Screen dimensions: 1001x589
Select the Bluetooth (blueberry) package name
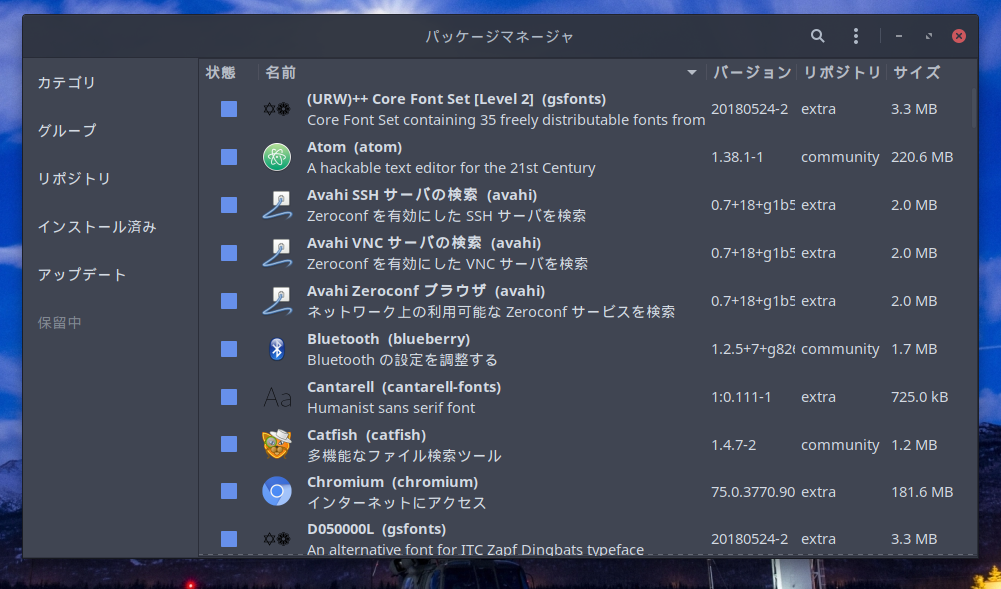pyautogui.click(x=388, y=339)
